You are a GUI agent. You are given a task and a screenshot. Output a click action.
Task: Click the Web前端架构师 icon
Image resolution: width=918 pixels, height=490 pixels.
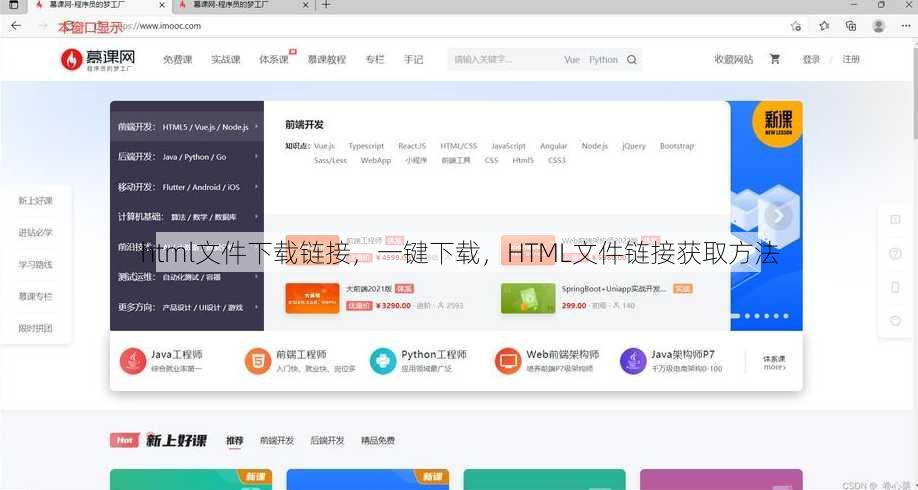coord(508,361)
